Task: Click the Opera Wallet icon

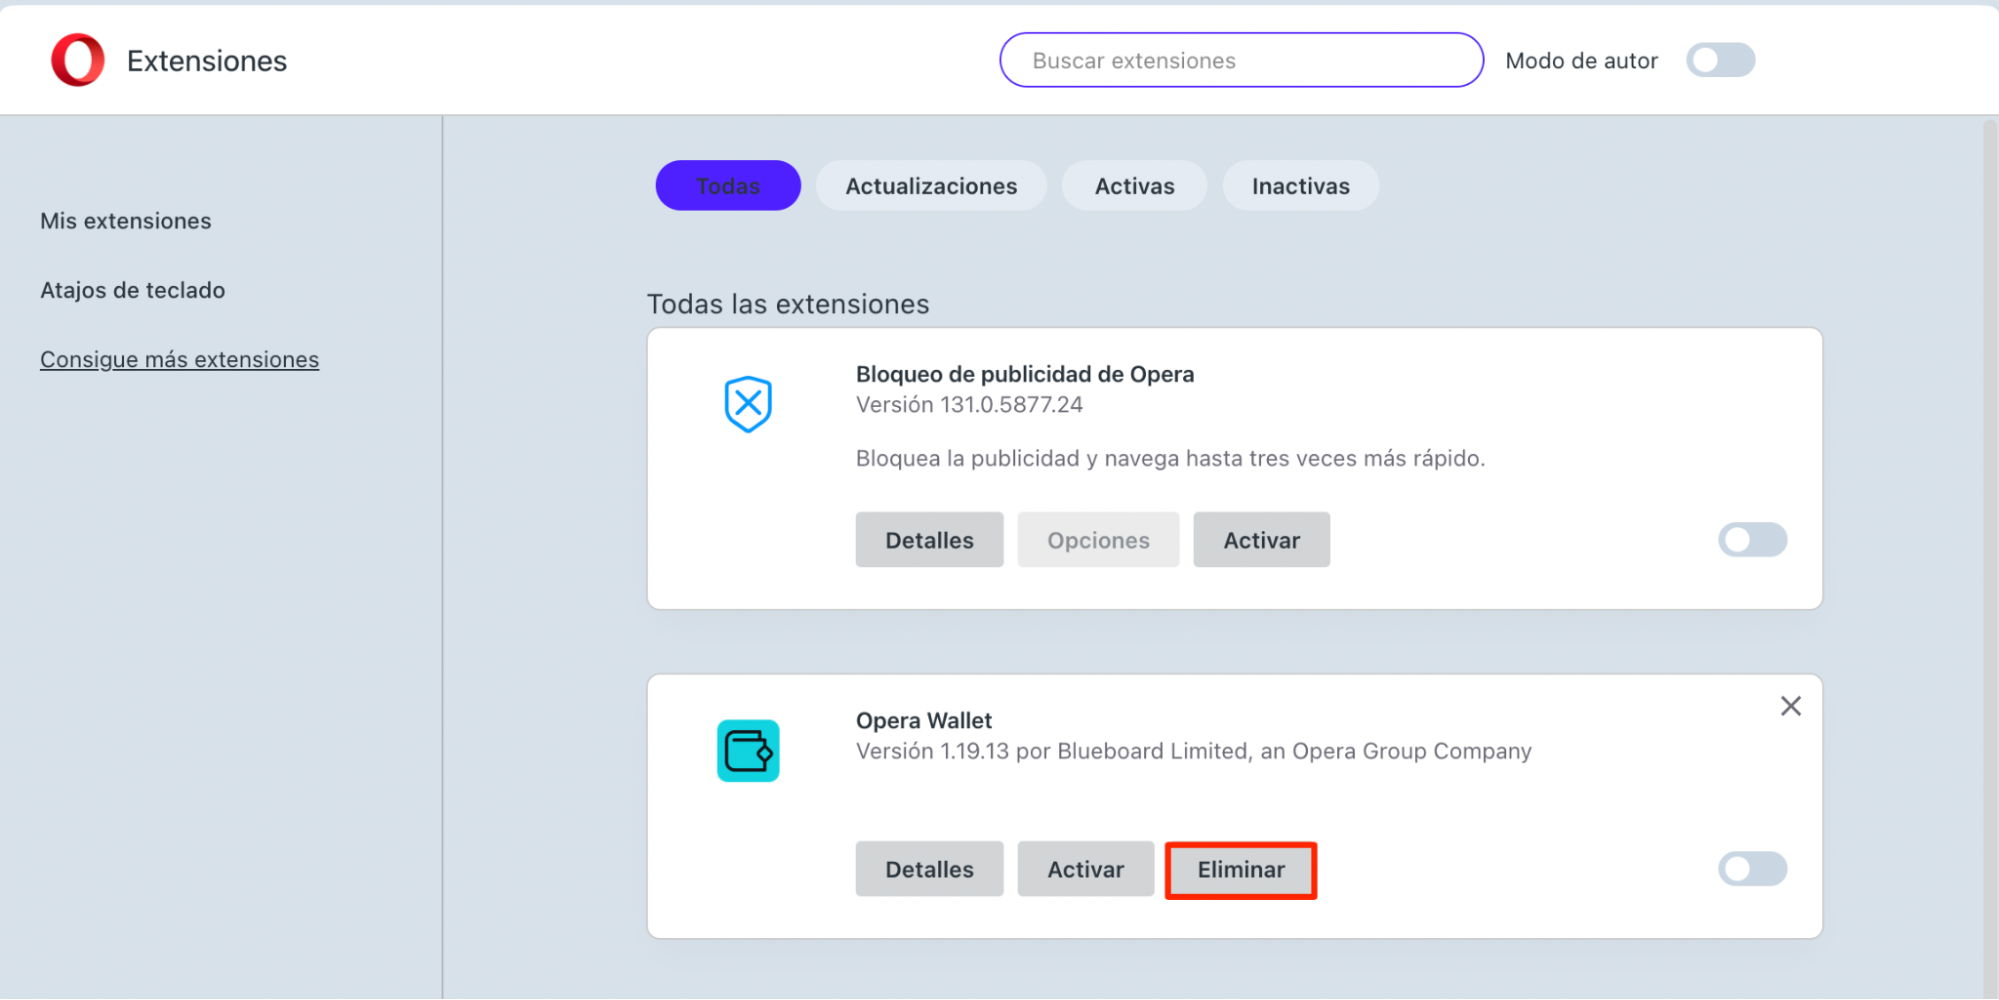Action: 748,751
